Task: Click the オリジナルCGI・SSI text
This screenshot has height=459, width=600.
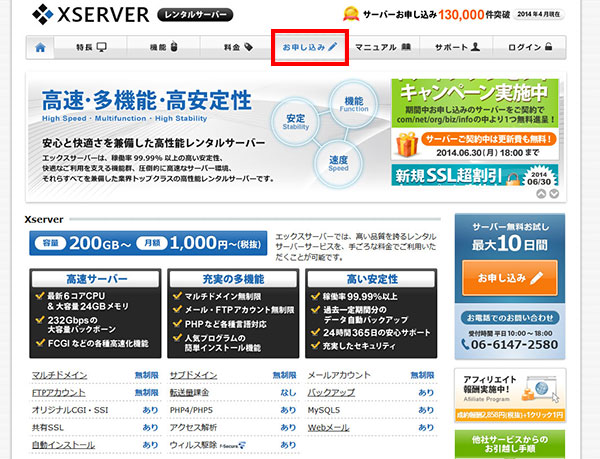Action: pos(70,410)
